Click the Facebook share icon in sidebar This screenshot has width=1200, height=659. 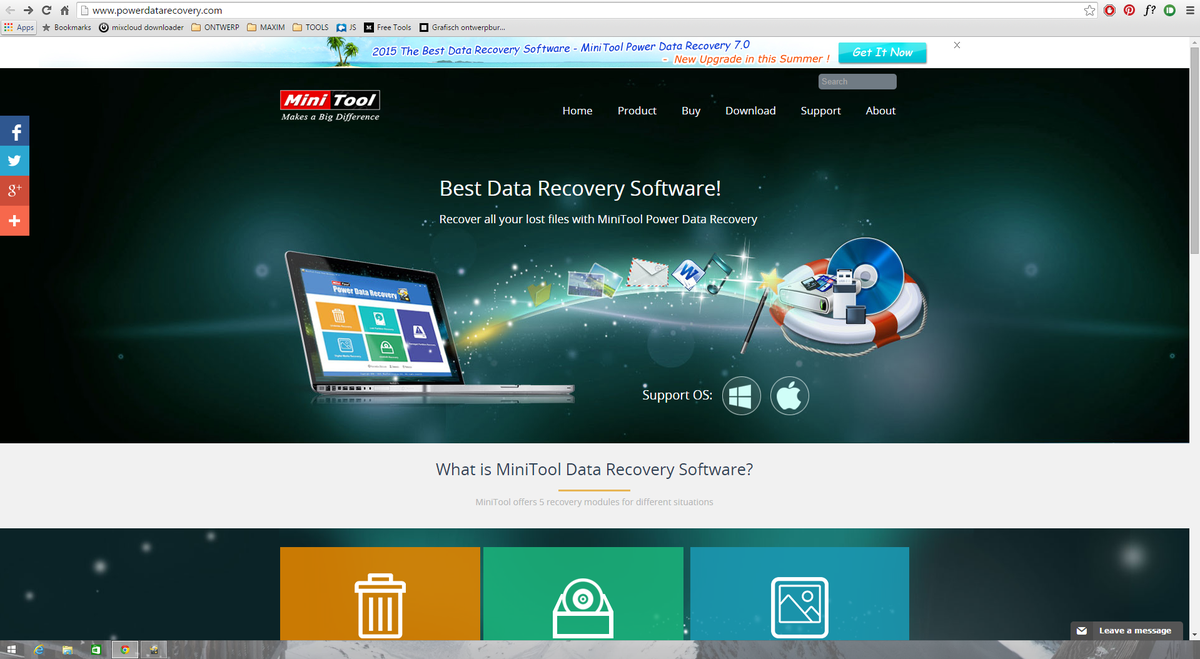pos(14,131)
